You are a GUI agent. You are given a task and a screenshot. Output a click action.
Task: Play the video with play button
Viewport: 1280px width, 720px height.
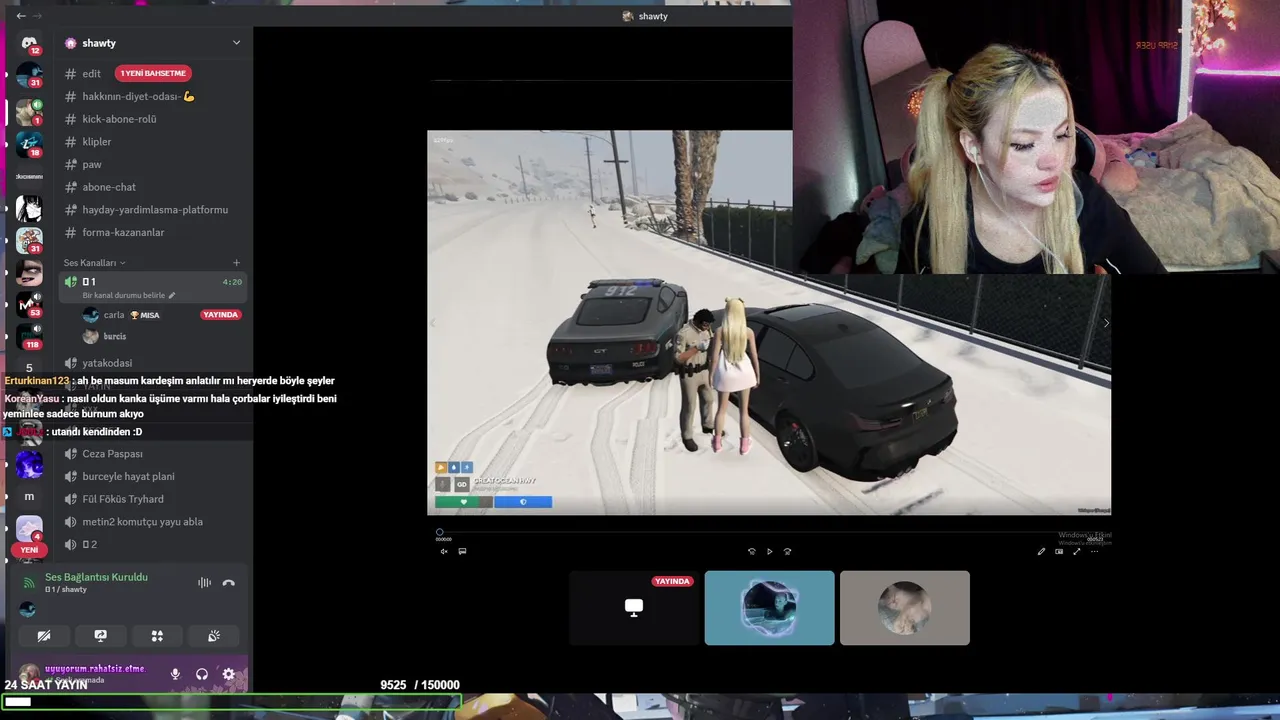pos(769,551)
